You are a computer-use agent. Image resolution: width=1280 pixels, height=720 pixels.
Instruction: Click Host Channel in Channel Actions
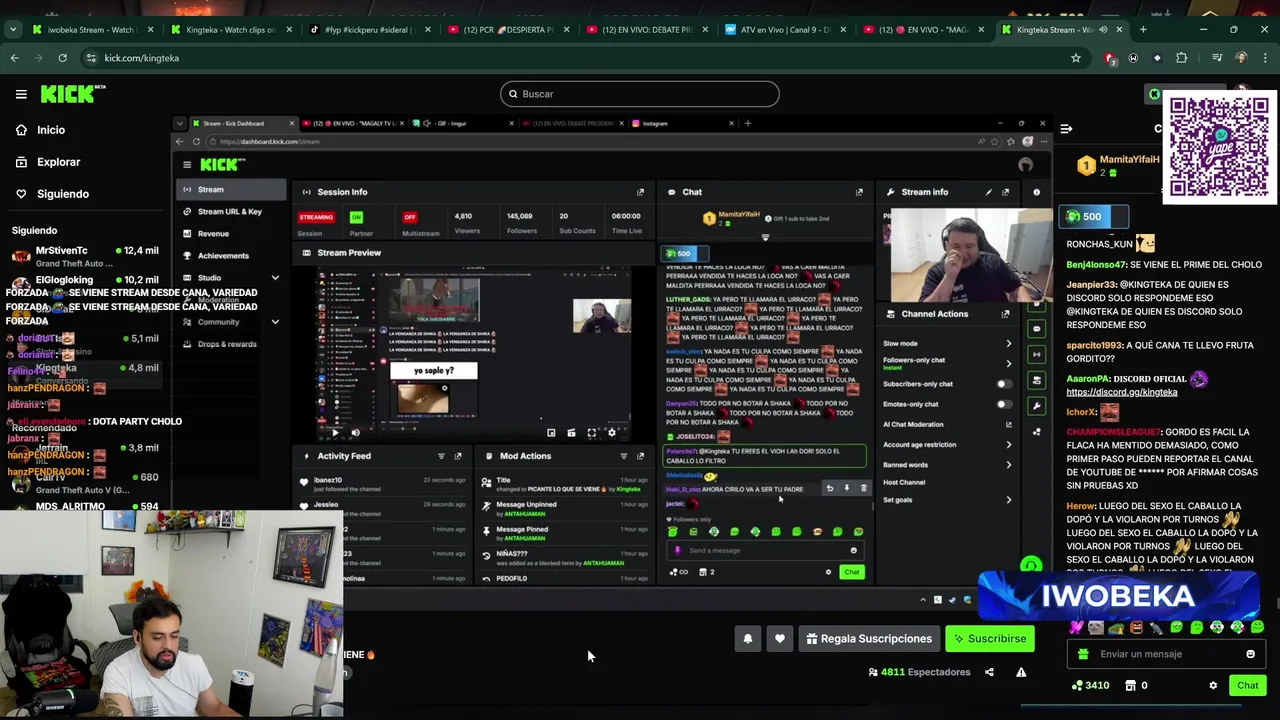click(904, 482)
